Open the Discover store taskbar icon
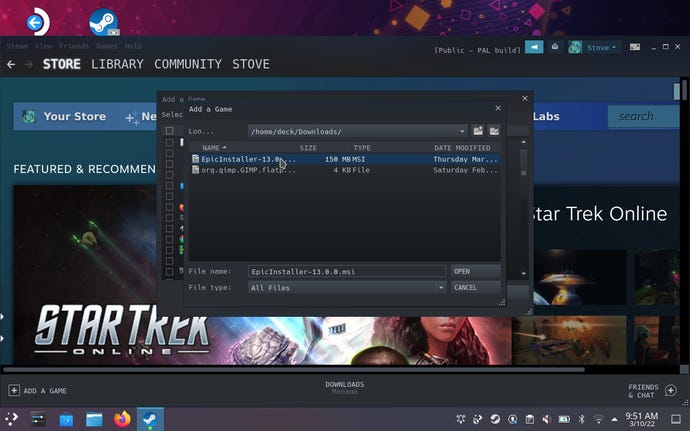 66,419
